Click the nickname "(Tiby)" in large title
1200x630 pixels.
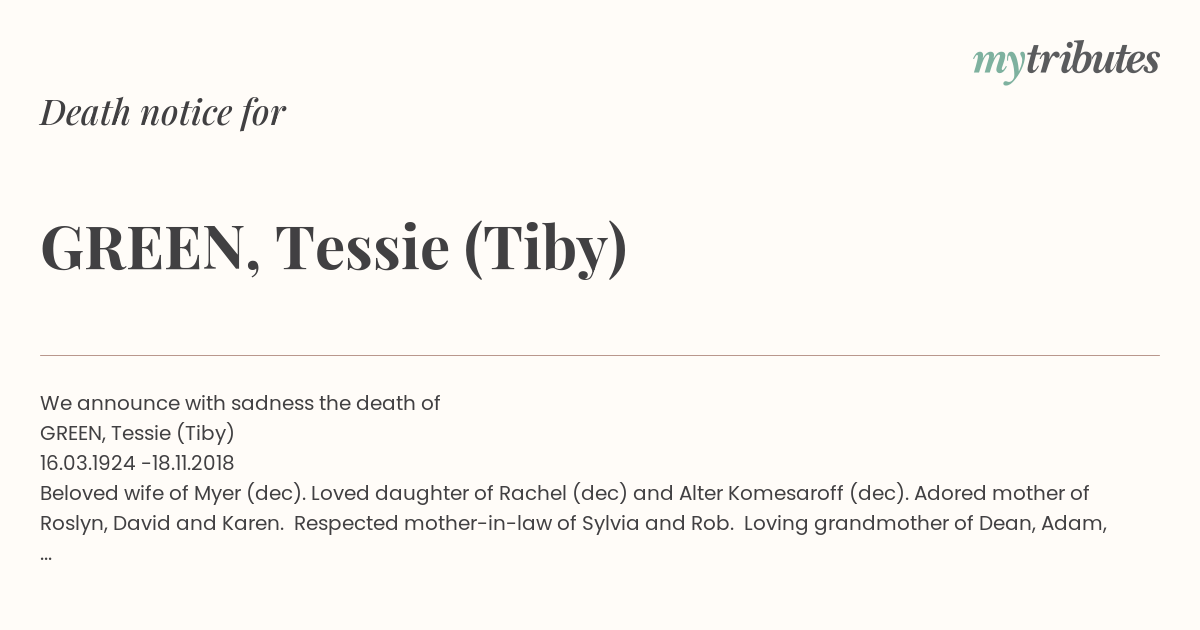pyautogui.click(x=546, y=248)
